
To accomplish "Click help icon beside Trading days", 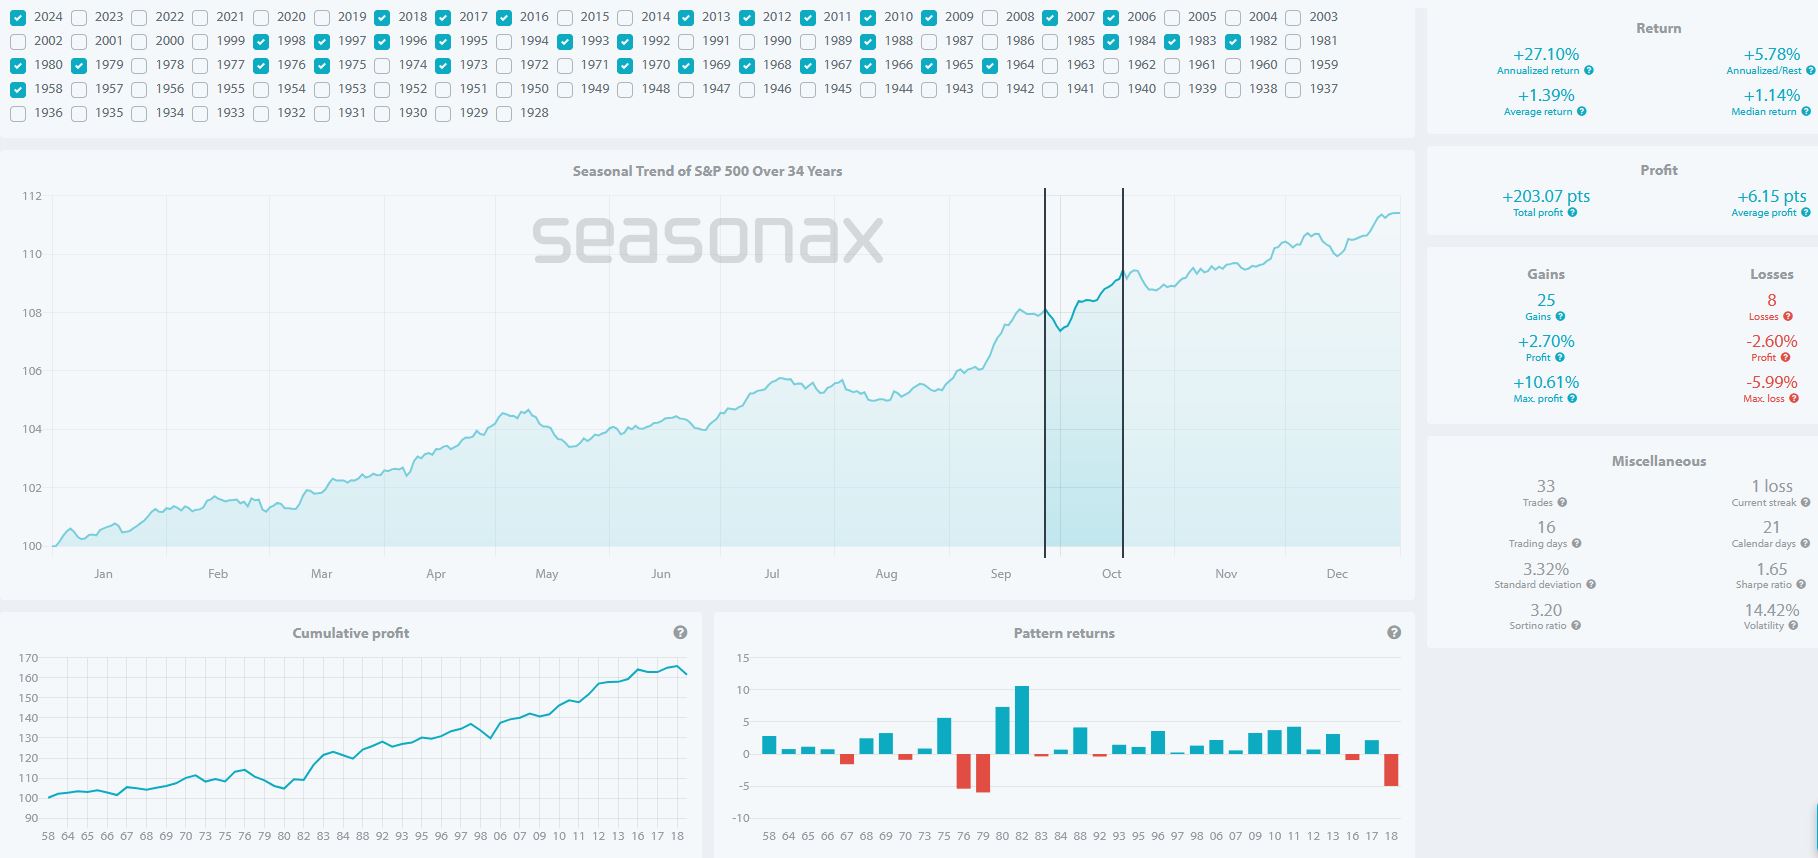I will [x=1577, y=544].
